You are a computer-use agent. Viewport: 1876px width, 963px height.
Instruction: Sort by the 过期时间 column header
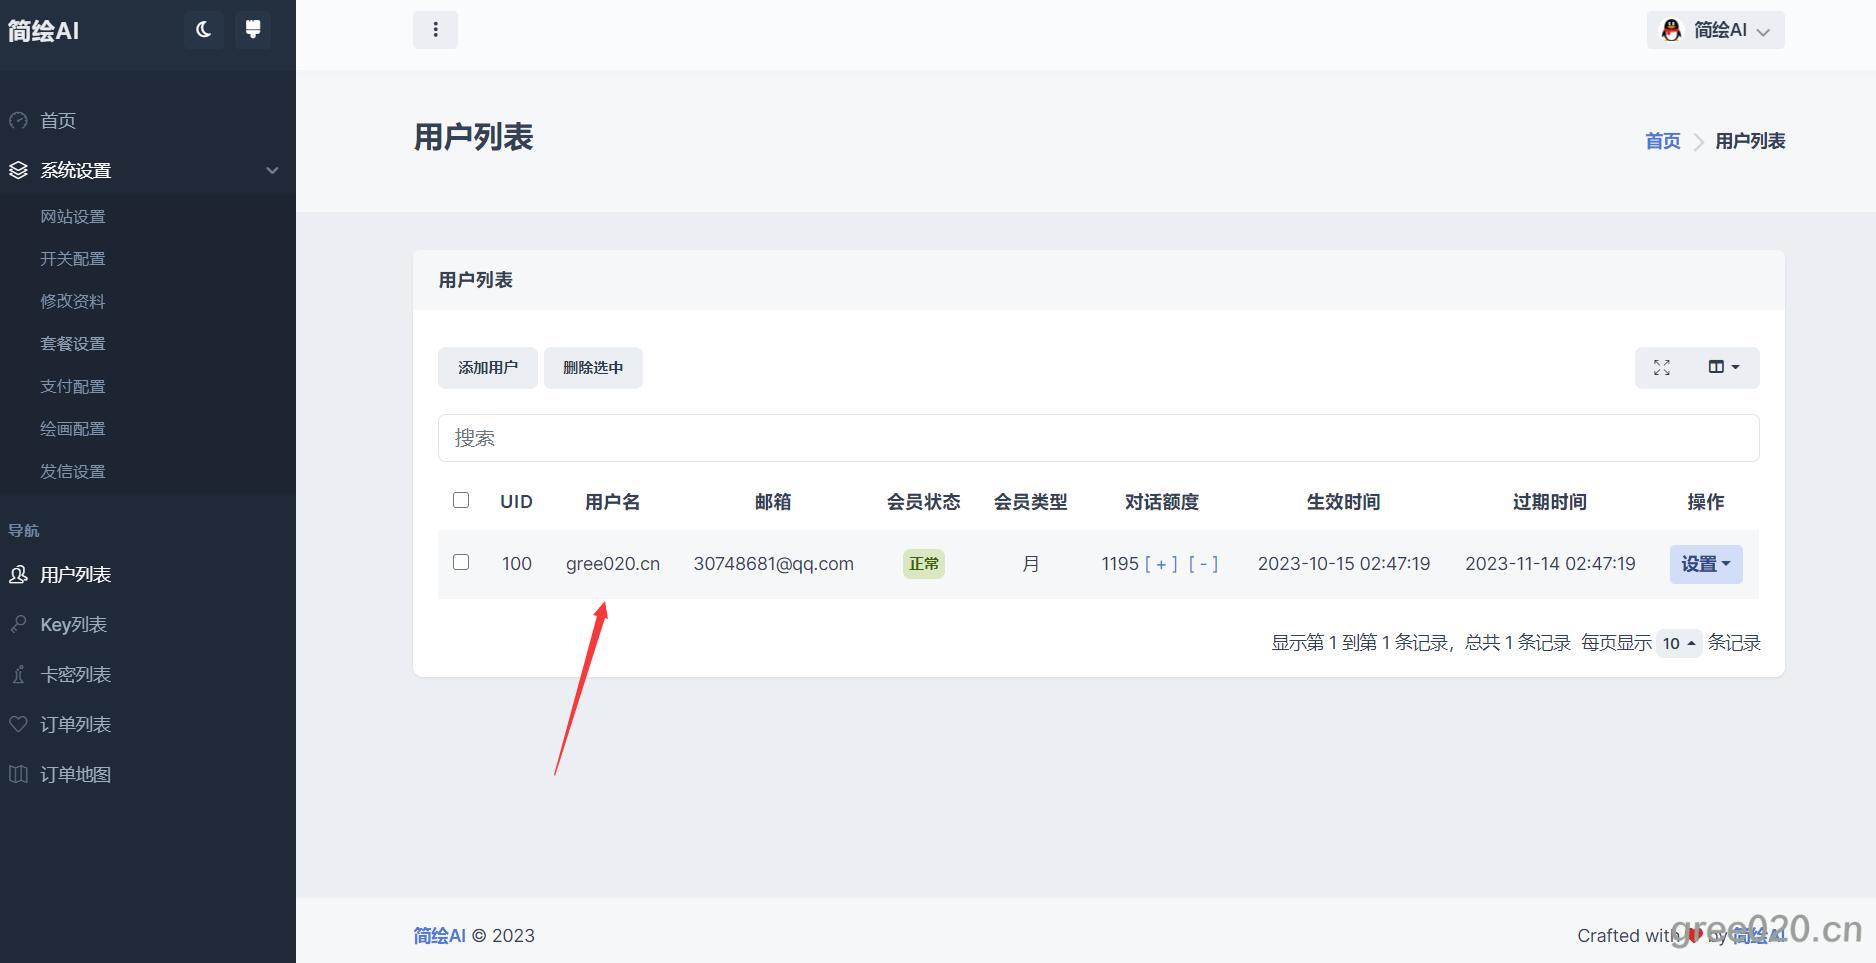point(1549,502)
